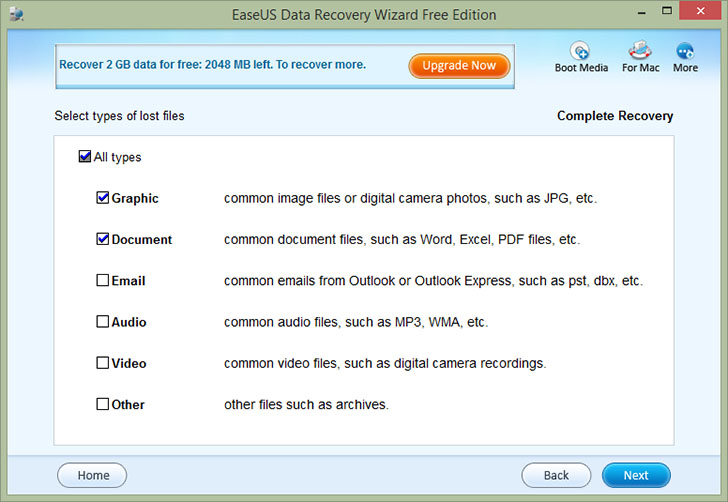Uncheck the Graphic file type checkbox
Viewport: 728px width, 502px height.
[x=102, y=198]
